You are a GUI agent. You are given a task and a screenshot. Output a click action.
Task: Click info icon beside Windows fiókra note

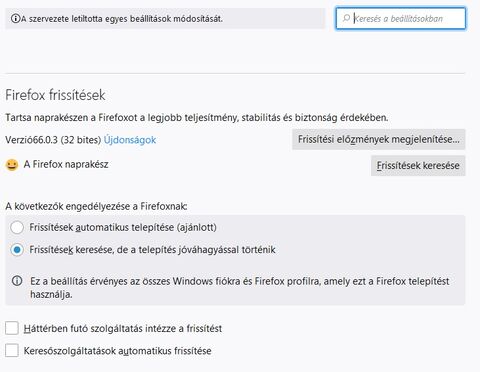click(x=17, y=281)
